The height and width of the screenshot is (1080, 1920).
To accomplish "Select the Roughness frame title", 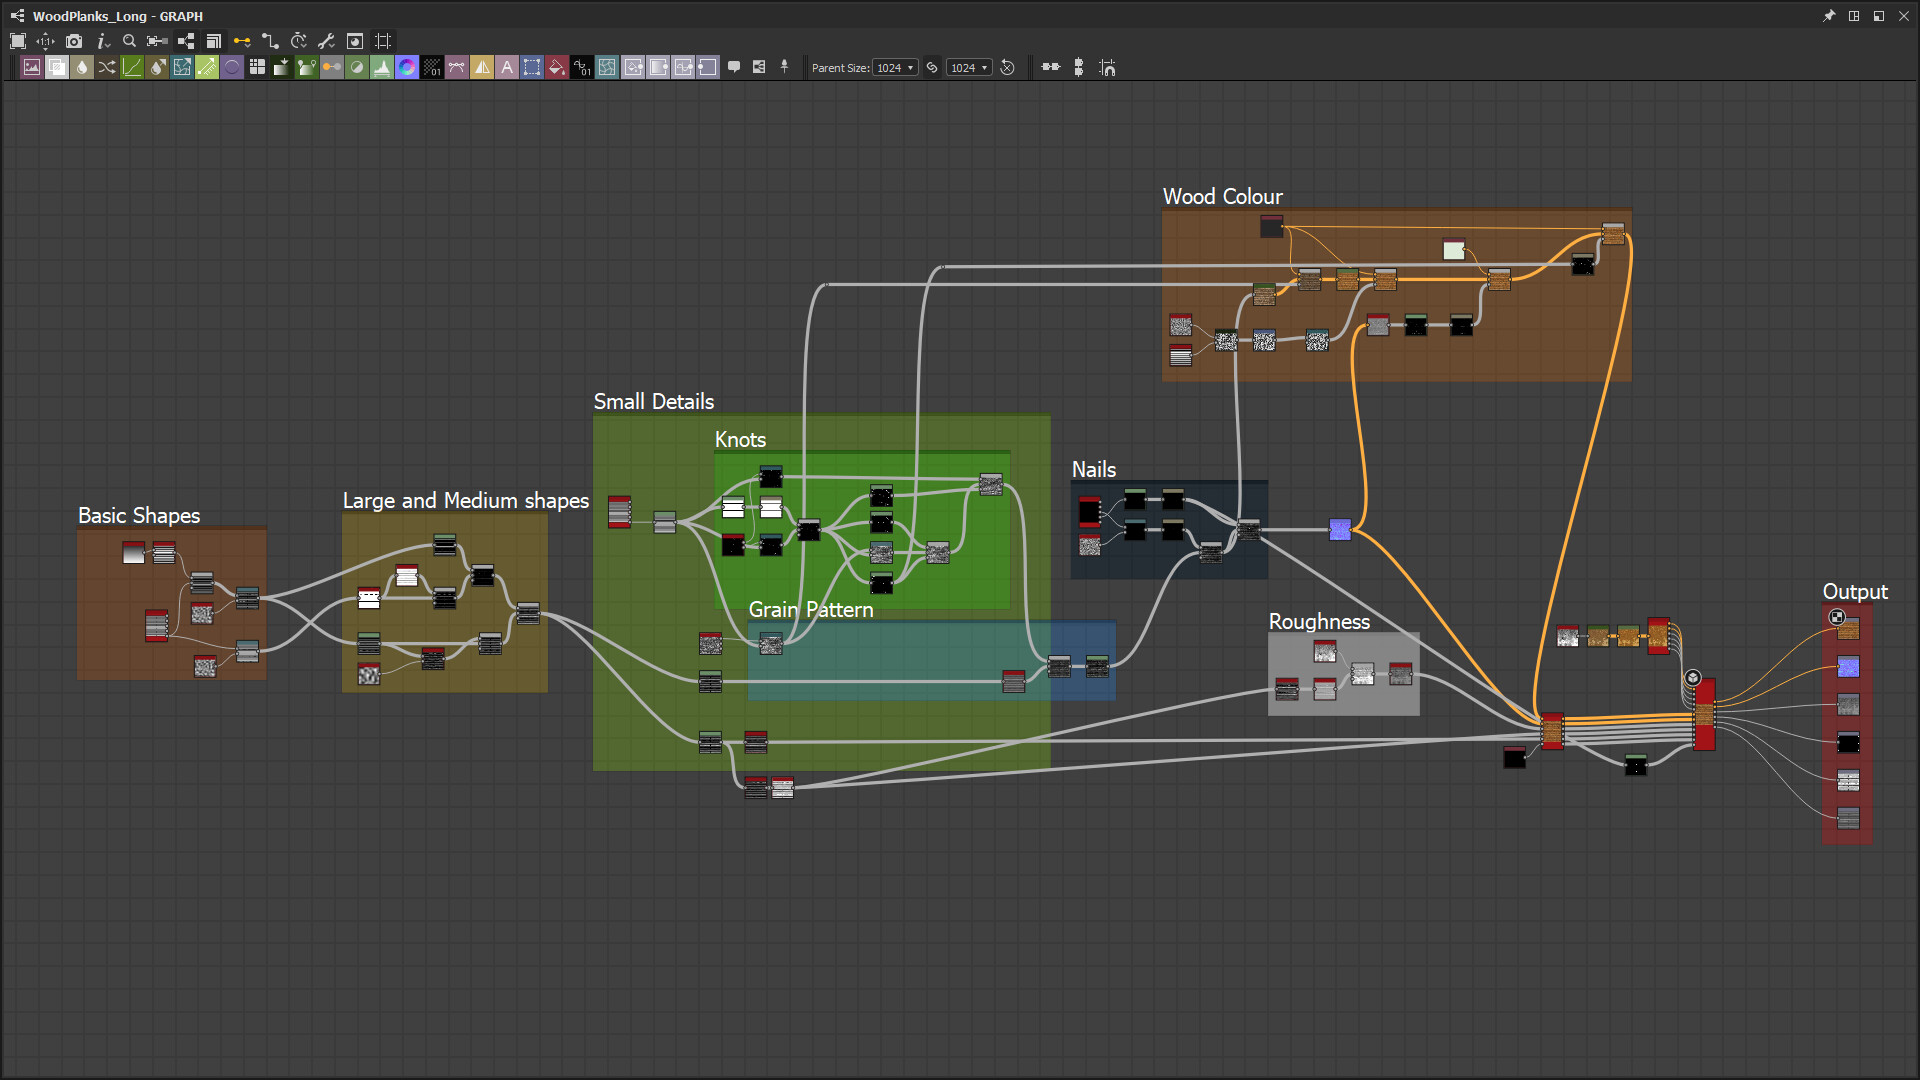I will 1319,621.
